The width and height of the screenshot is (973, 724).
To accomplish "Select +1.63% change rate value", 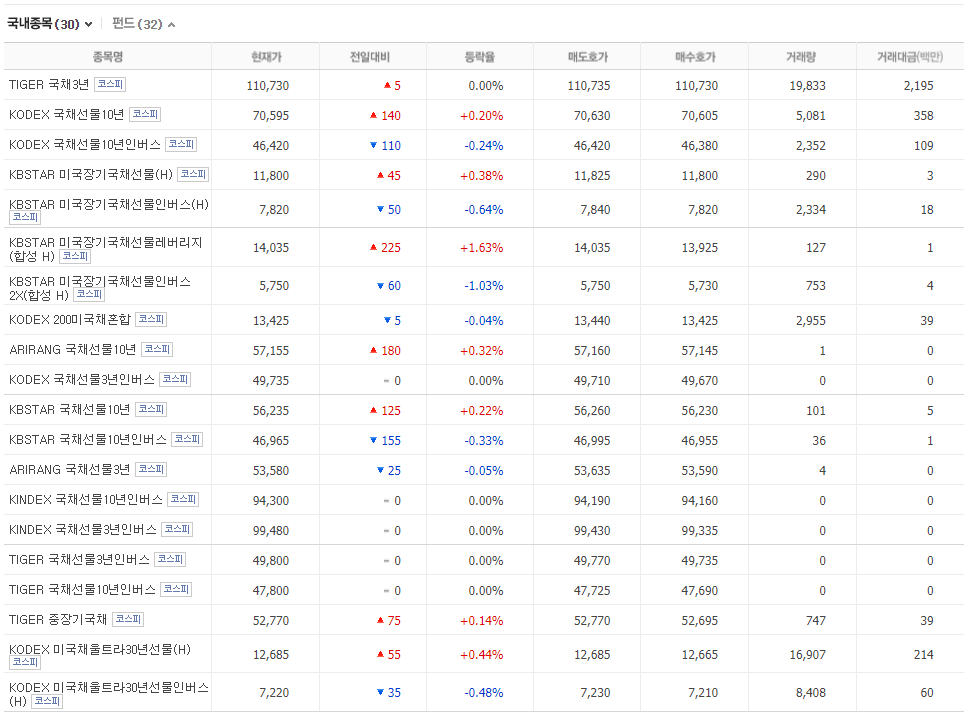I will [x=482, y=248].
